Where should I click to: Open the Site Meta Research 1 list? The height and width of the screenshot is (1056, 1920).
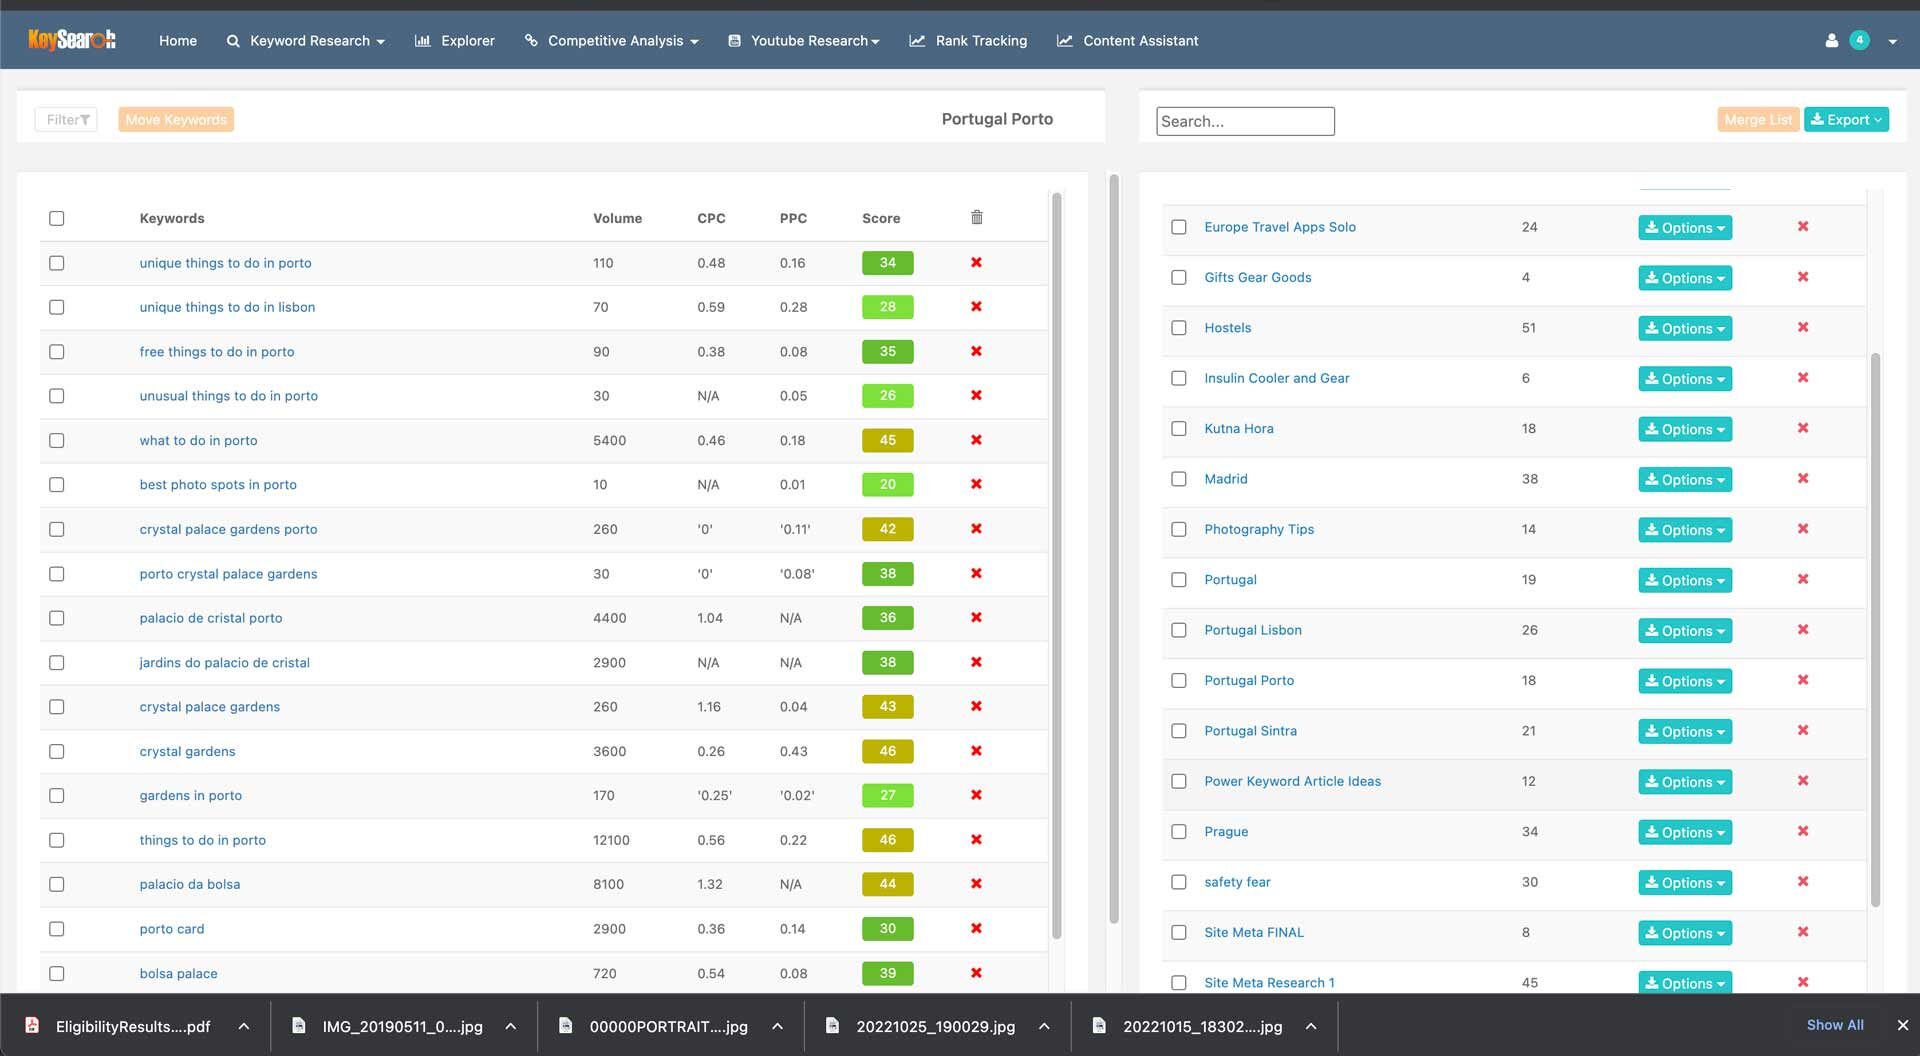click(1269, 983)
